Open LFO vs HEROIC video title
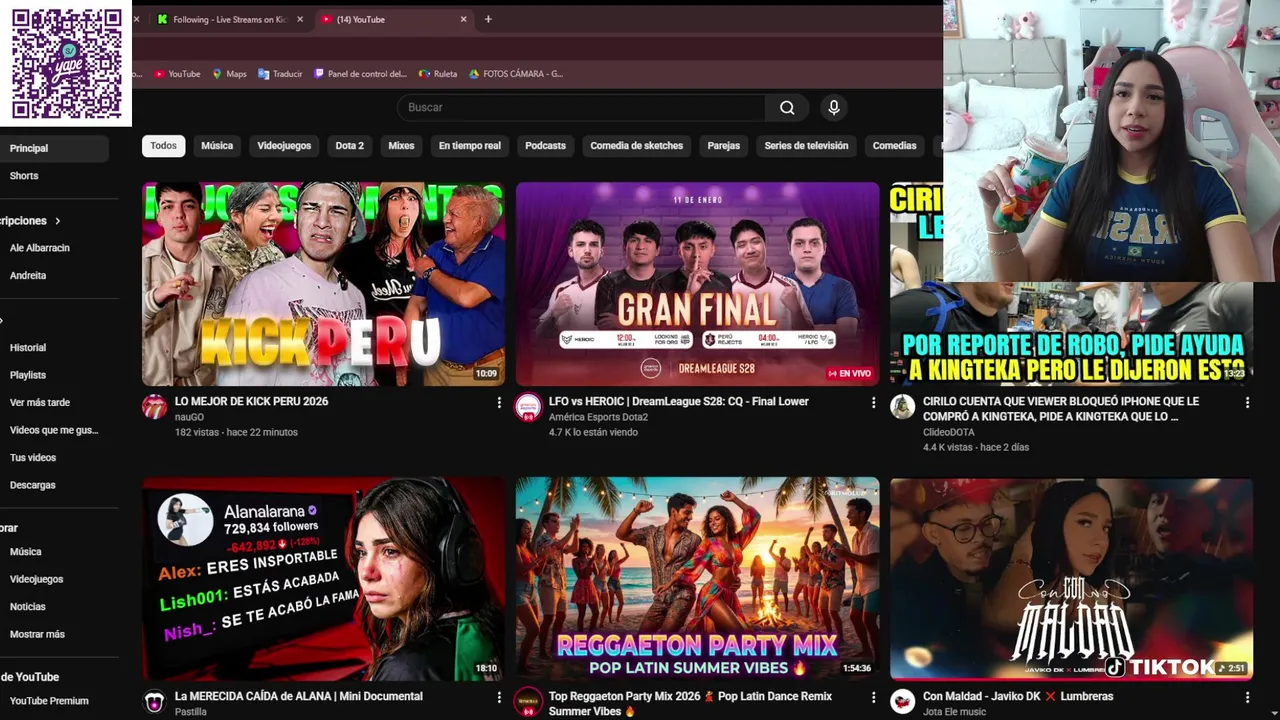The width and height of the screenshot is (1280, 720). [x=678, y=401]
